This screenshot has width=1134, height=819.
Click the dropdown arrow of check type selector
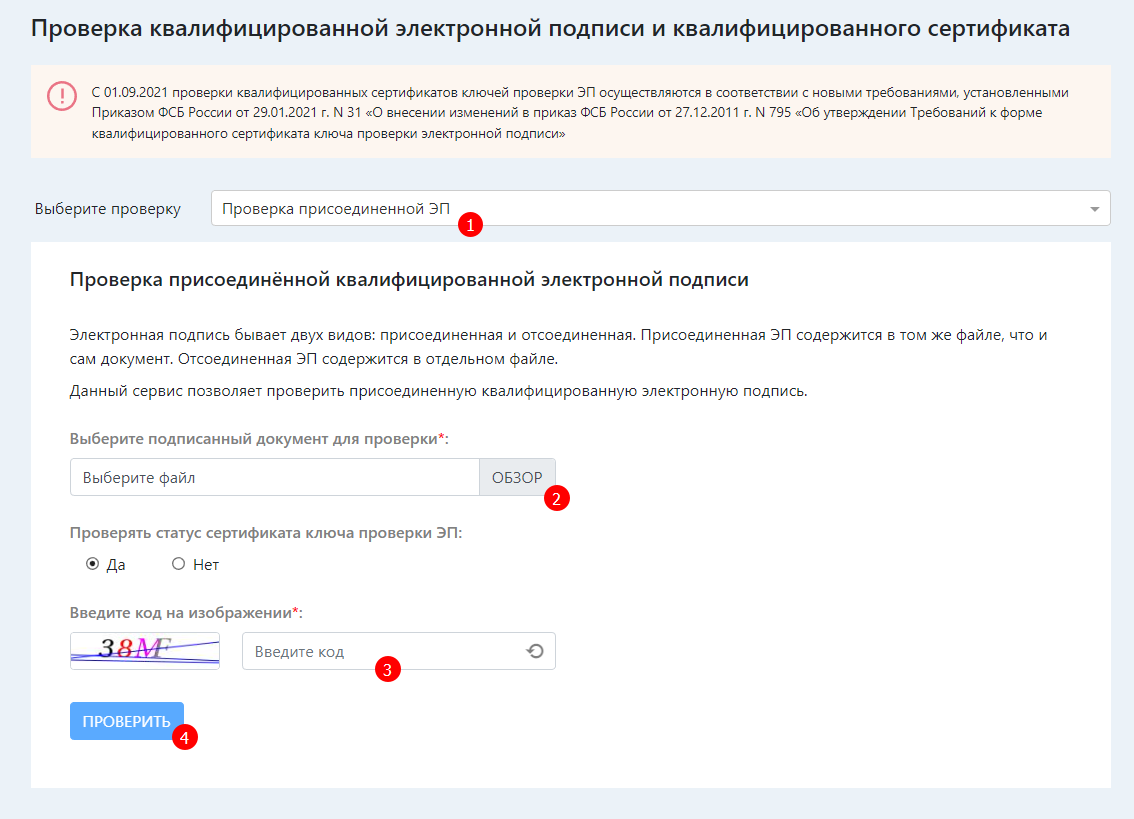pos(1094,209)
